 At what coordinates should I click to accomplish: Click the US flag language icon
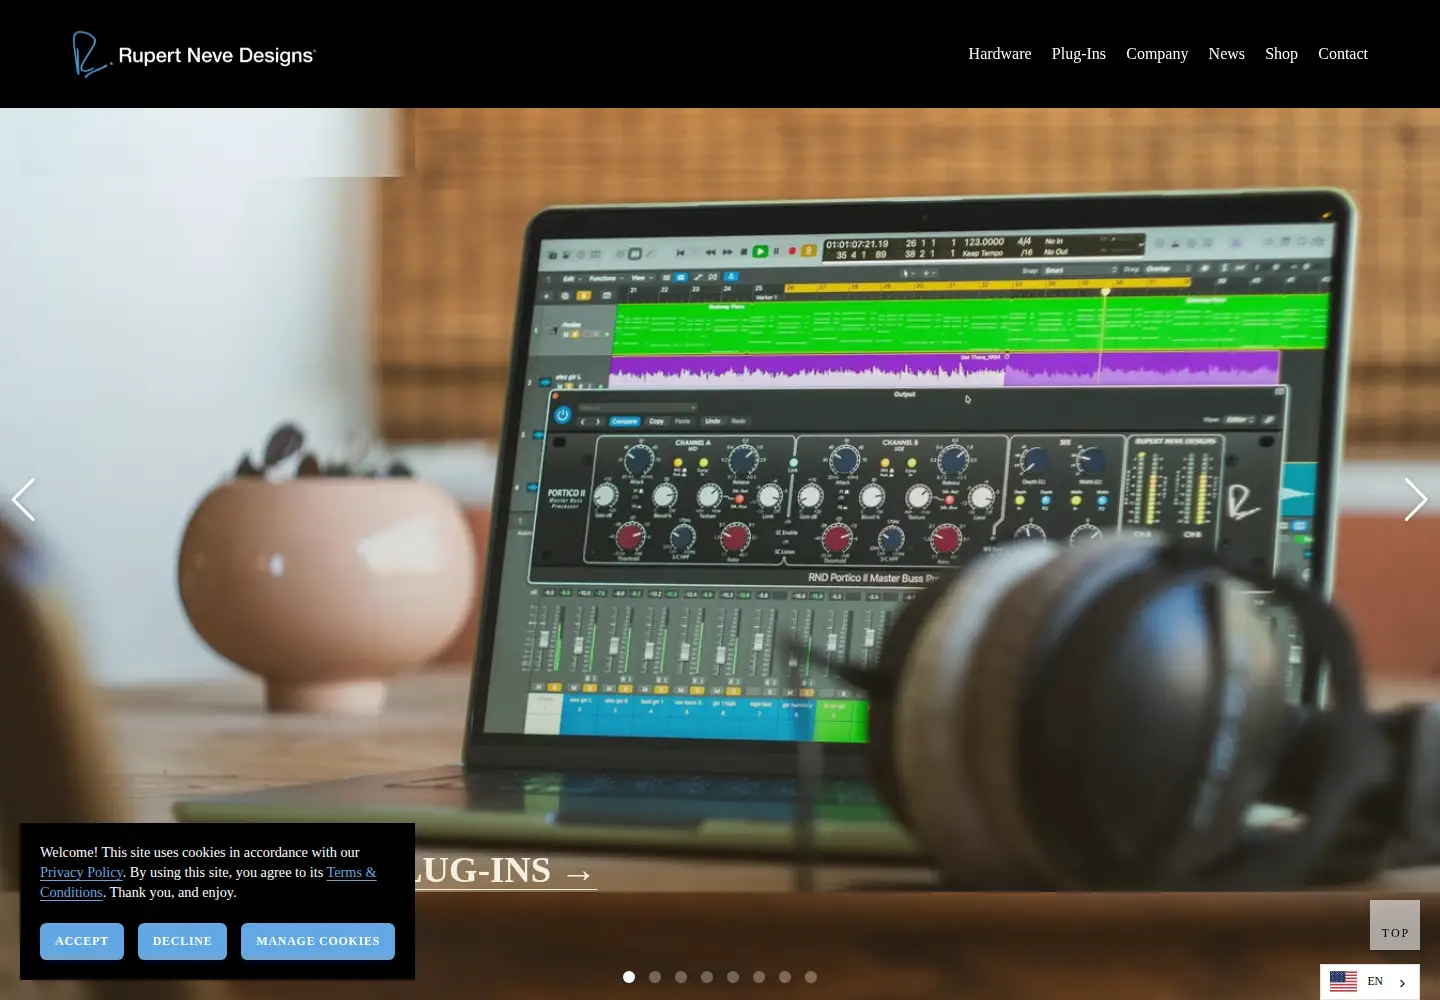point(1343,981)
